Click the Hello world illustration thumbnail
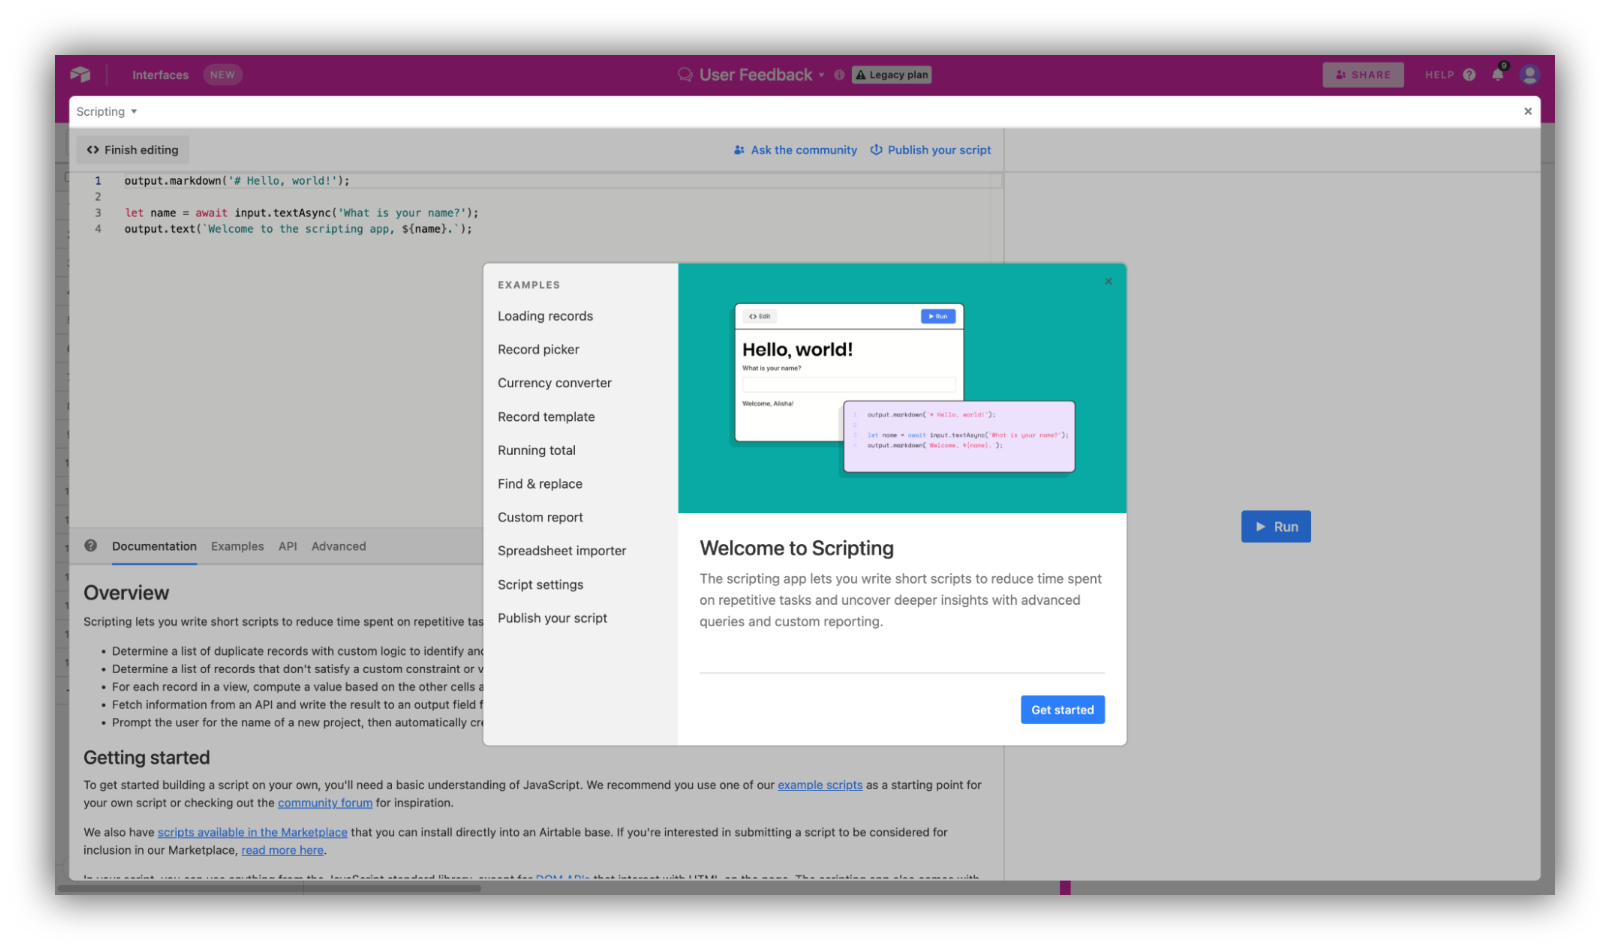This screenshot has height=950, width=1610. click(904, 388)
